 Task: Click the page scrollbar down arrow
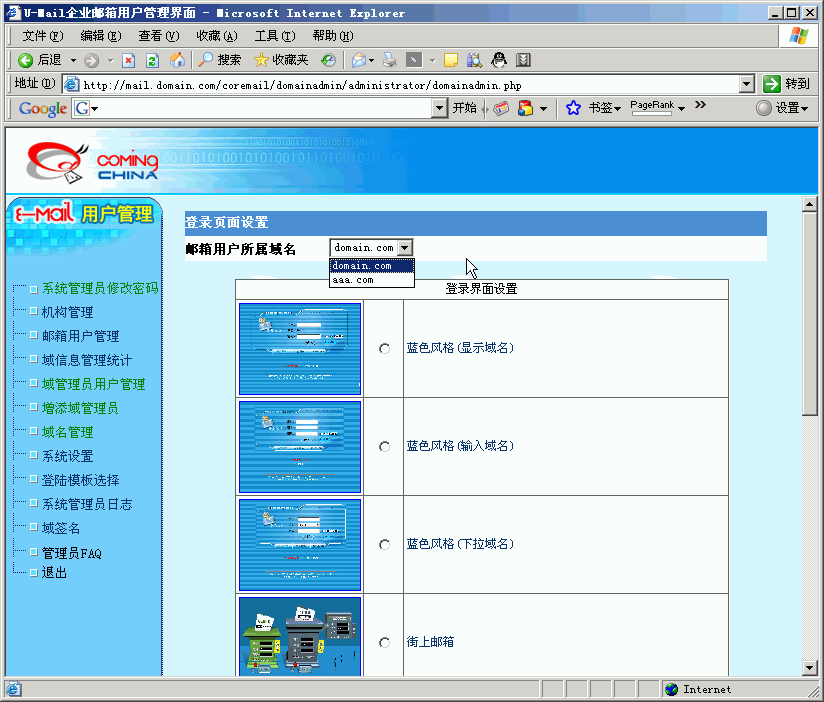tap(810, 667)
